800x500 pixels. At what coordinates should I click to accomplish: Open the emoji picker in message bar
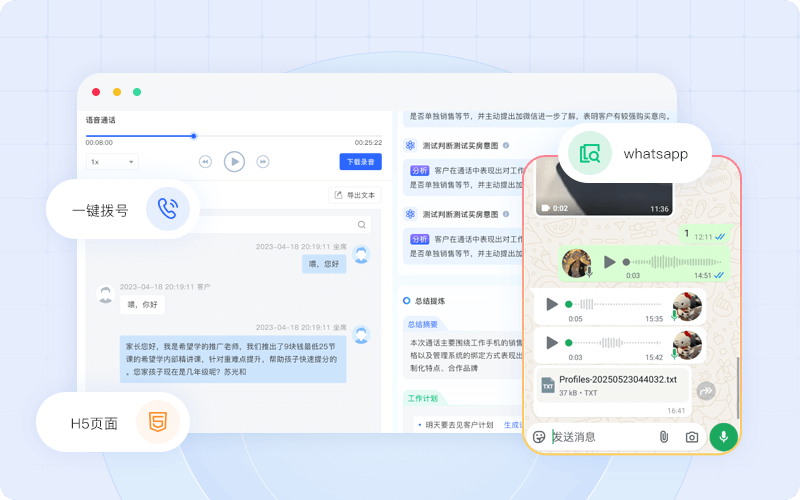539,437
